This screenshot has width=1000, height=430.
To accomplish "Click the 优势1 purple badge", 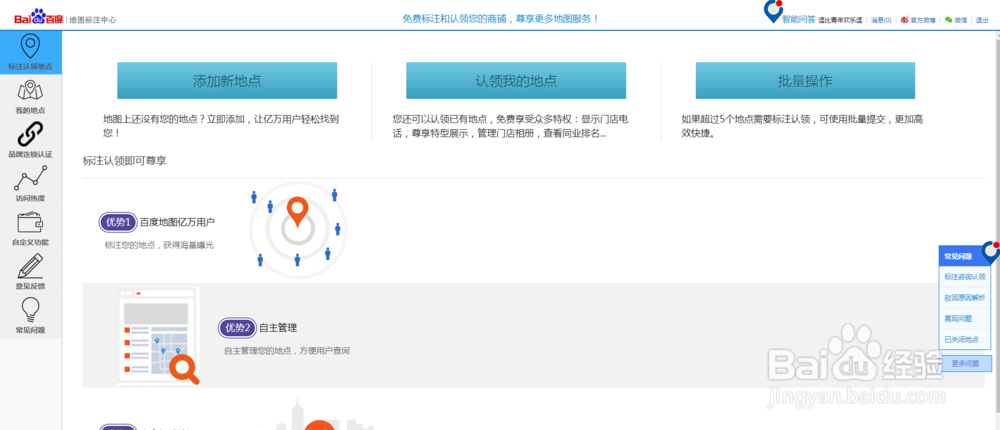I will (118, 222).
